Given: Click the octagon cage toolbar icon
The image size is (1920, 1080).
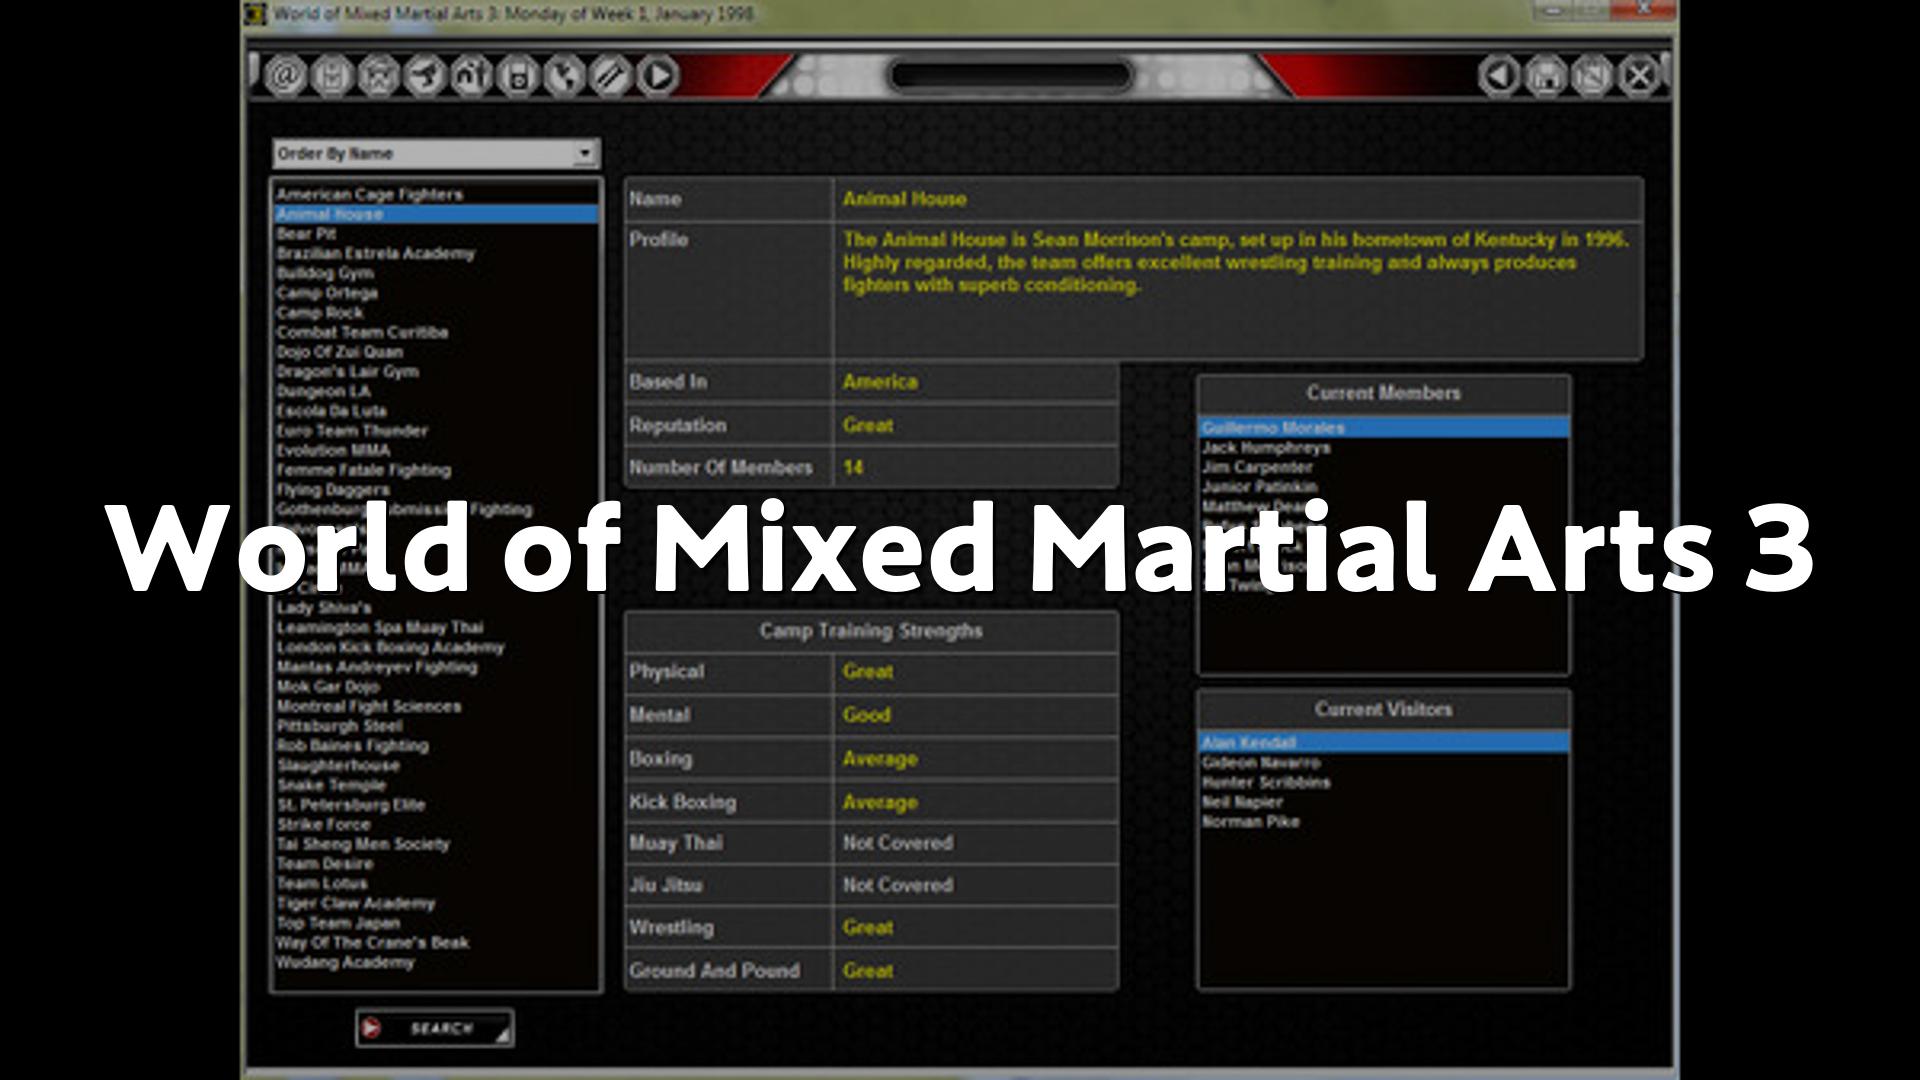Looking at the screenshot, I should pyautogui.click(x=379, y=76).
